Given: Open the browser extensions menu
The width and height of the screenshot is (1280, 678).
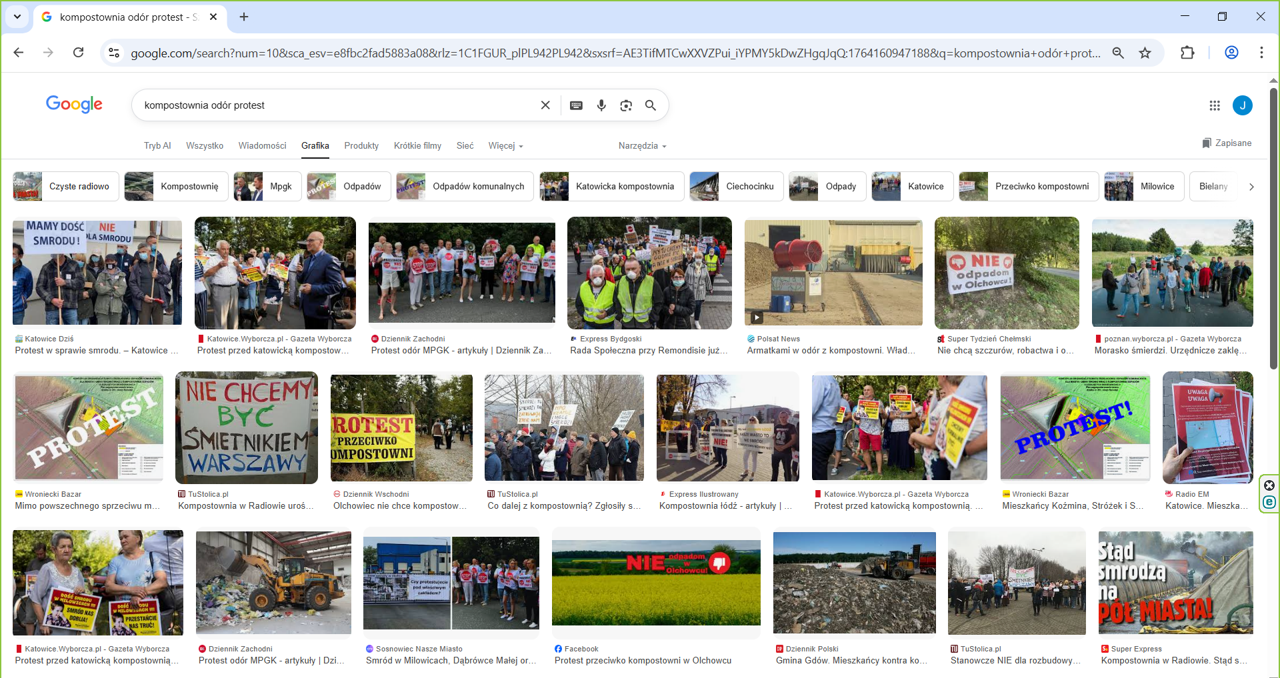Looking at the screenshot, I should coord(1187,53).
